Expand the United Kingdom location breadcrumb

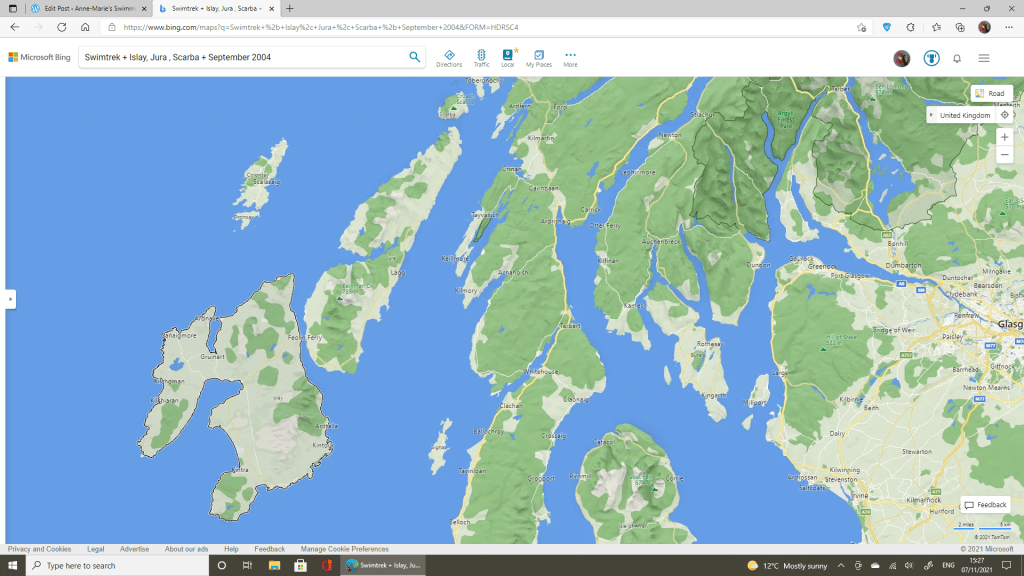coord(932,115)
